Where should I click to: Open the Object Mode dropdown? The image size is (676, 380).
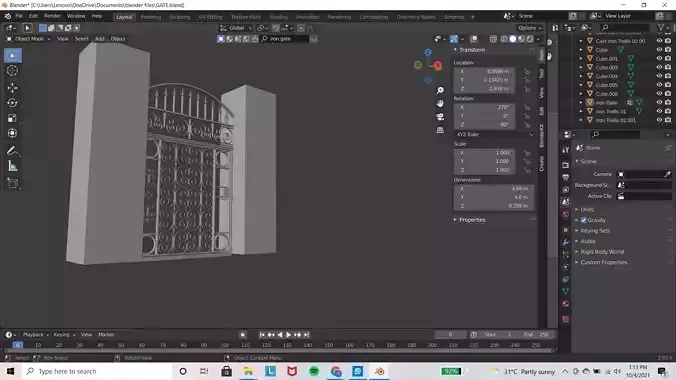(28, 39)
